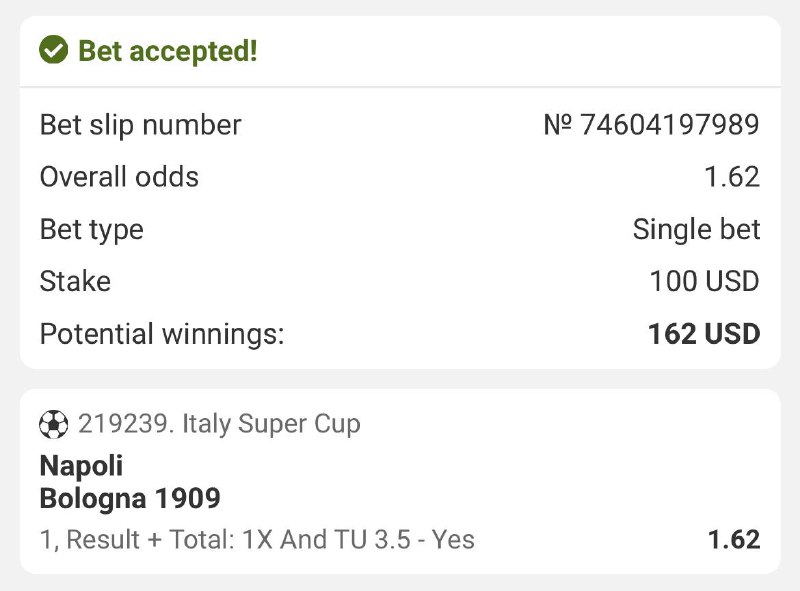This screenshot has width=800, height=591.
Task: Select the Napoli team name
Action: (x=81, y=466)
